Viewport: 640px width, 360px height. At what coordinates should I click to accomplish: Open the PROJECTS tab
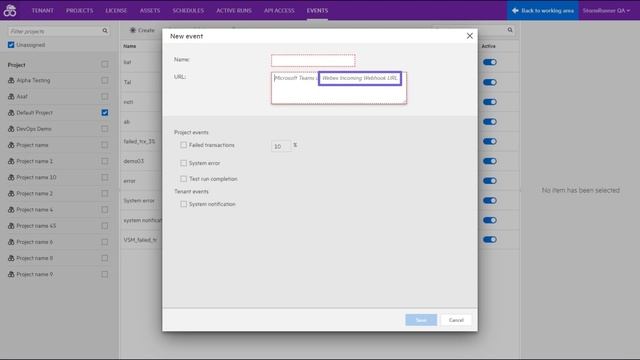(x=80, y=11)
